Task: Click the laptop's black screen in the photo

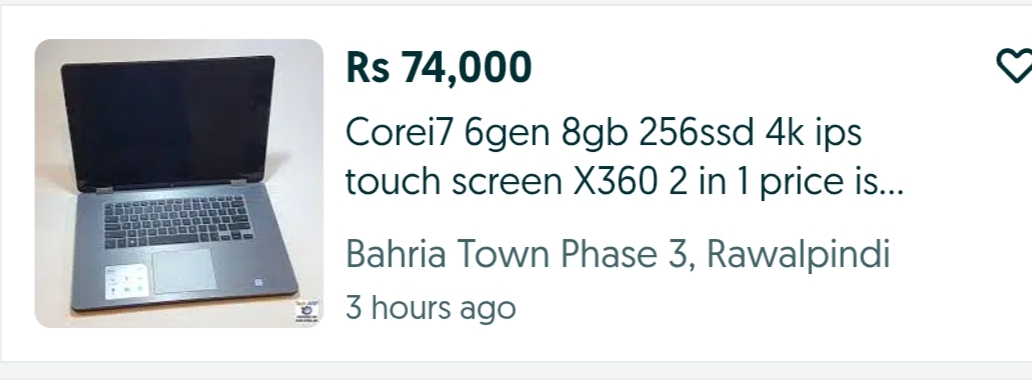Action: (x=168, y=122)
